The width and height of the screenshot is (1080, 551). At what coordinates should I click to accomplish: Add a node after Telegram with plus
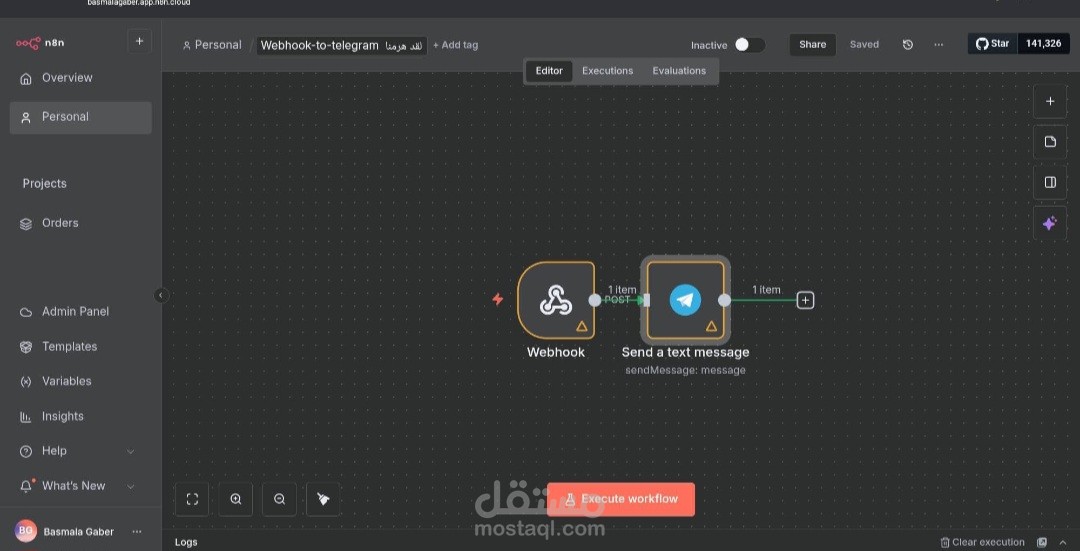point(805,300)
